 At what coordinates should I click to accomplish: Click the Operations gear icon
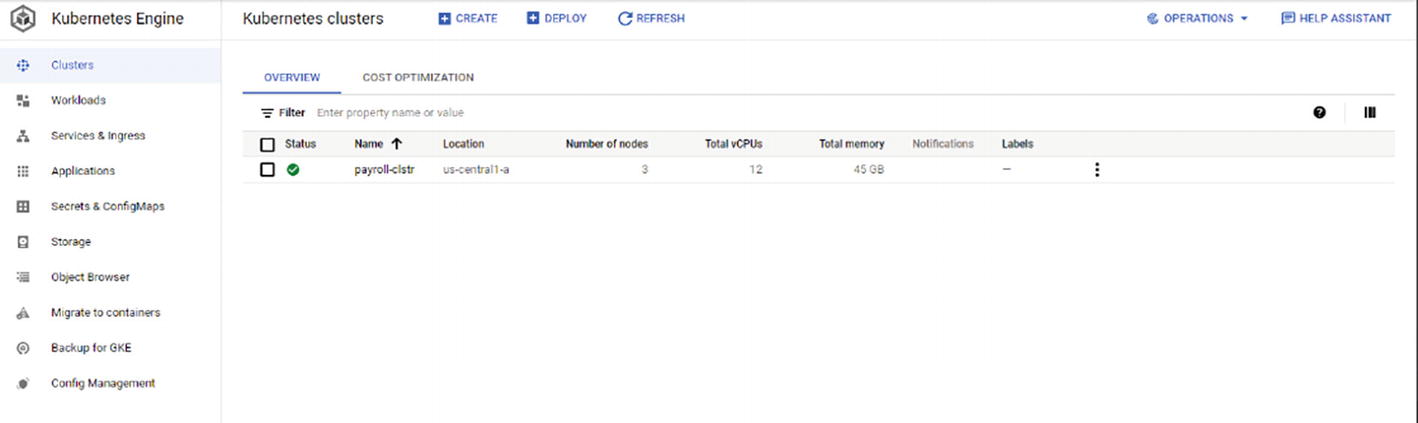tap(1152, 18)
